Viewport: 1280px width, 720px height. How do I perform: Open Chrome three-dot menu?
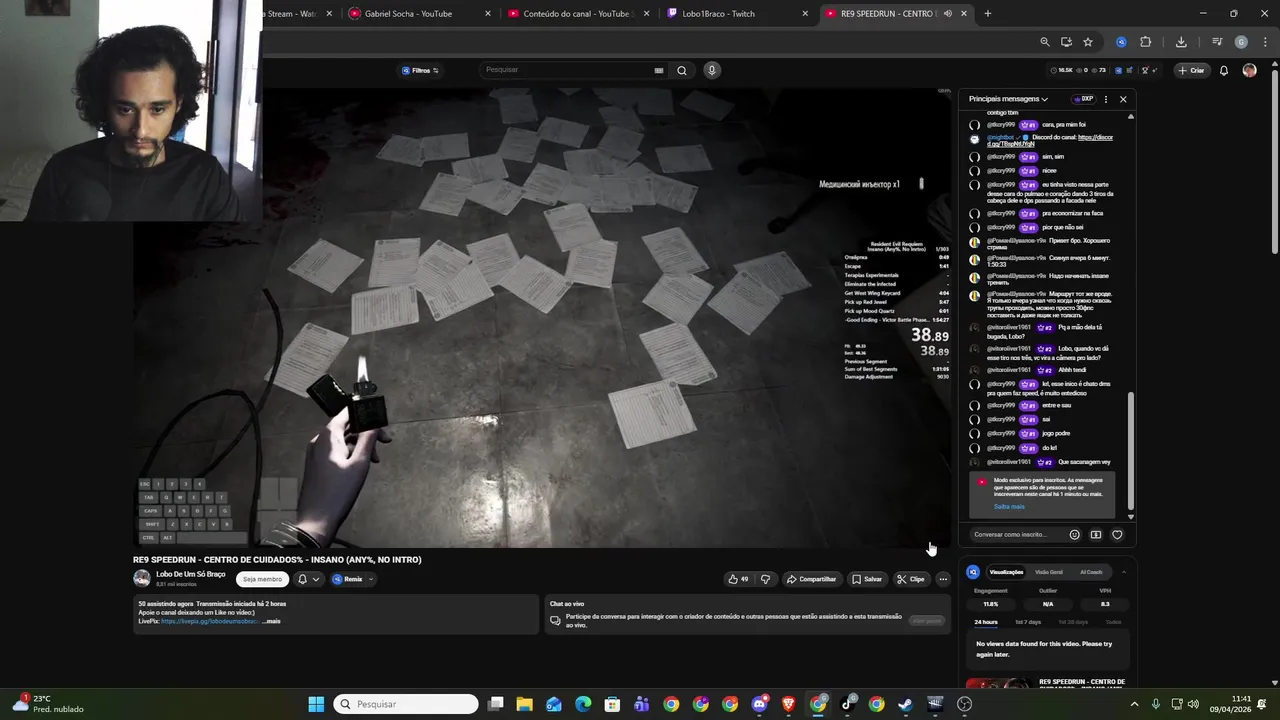point(1265,42)
